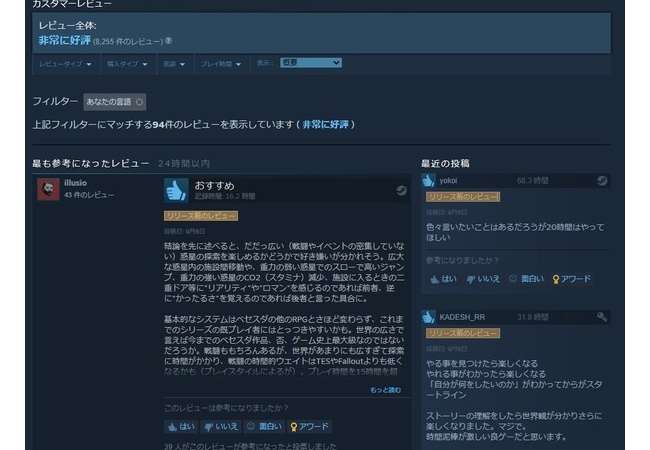The image size is (650, 450).
Task: Click the thumbs-up icon beside yokoi's name
Action: [x=428, y=181]
